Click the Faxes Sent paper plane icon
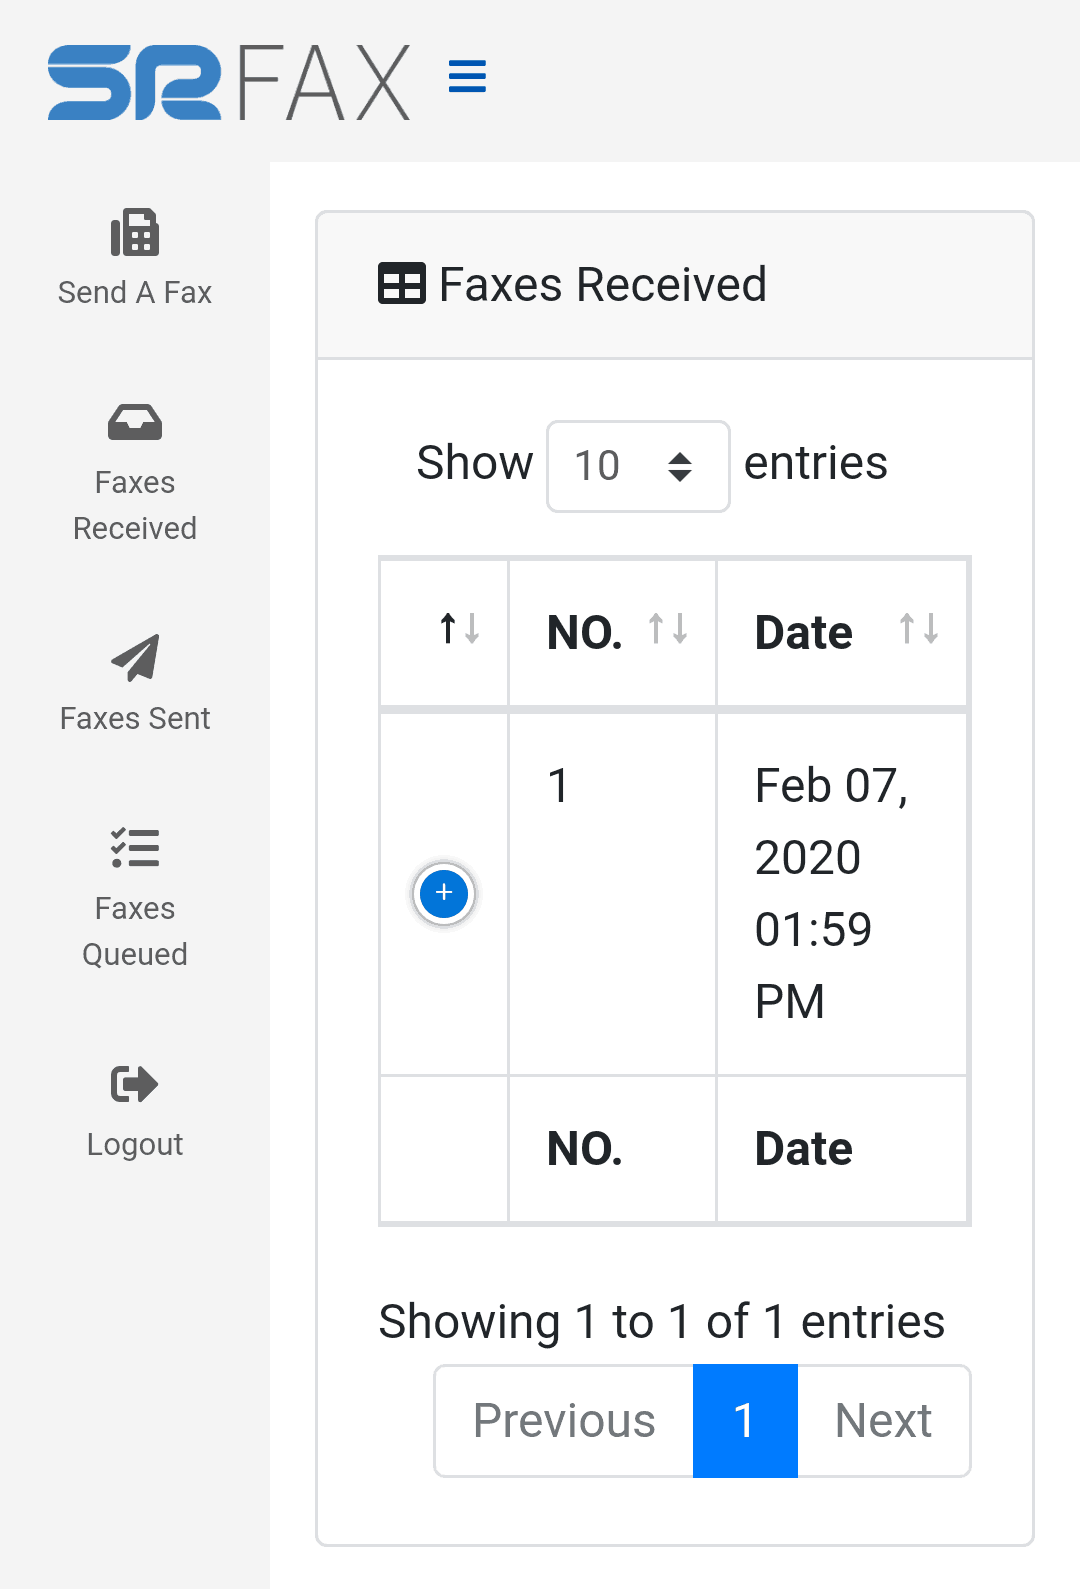The image size is (1080, 1589). pos(135,658)
